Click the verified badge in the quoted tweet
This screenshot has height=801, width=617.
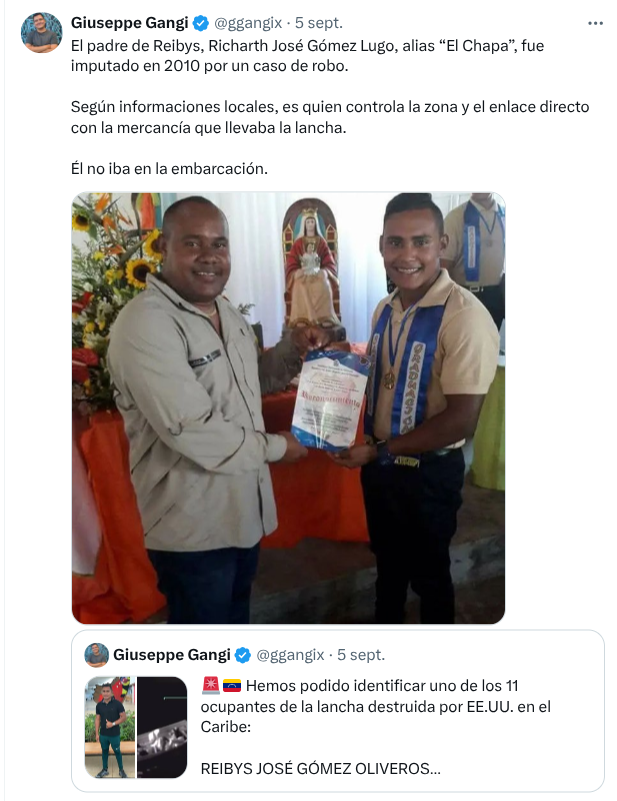point(243,655)
